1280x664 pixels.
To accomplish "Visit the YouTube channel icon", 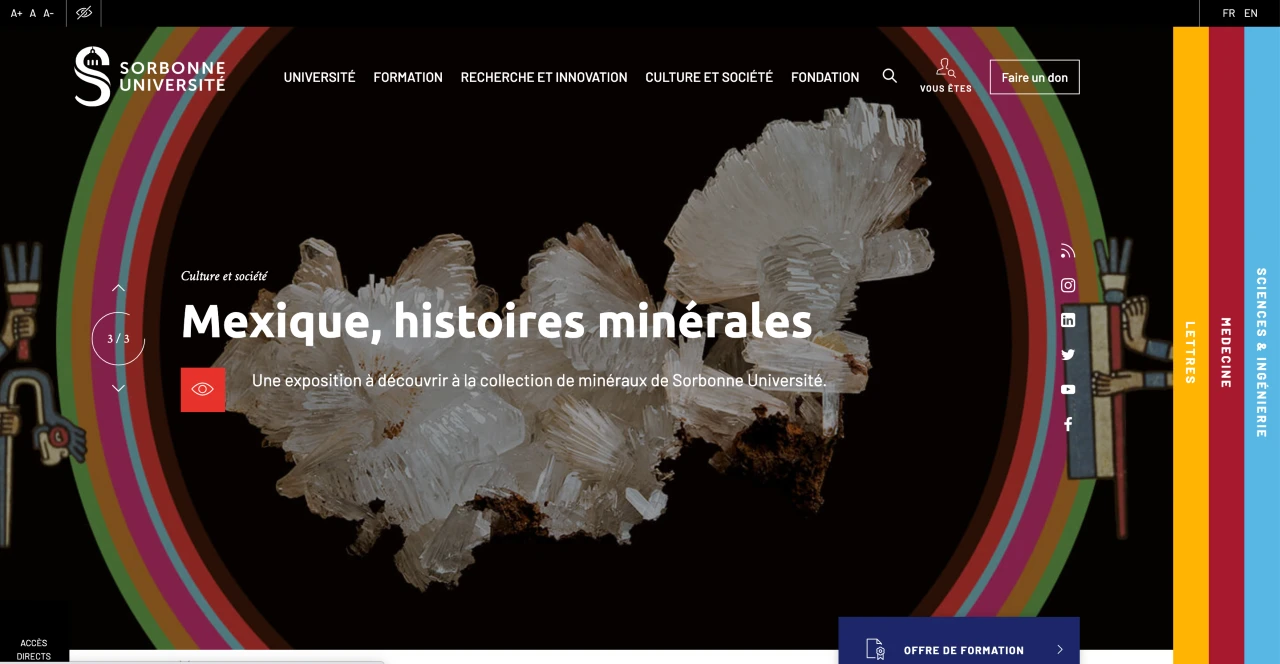I will click(1068, 389).
